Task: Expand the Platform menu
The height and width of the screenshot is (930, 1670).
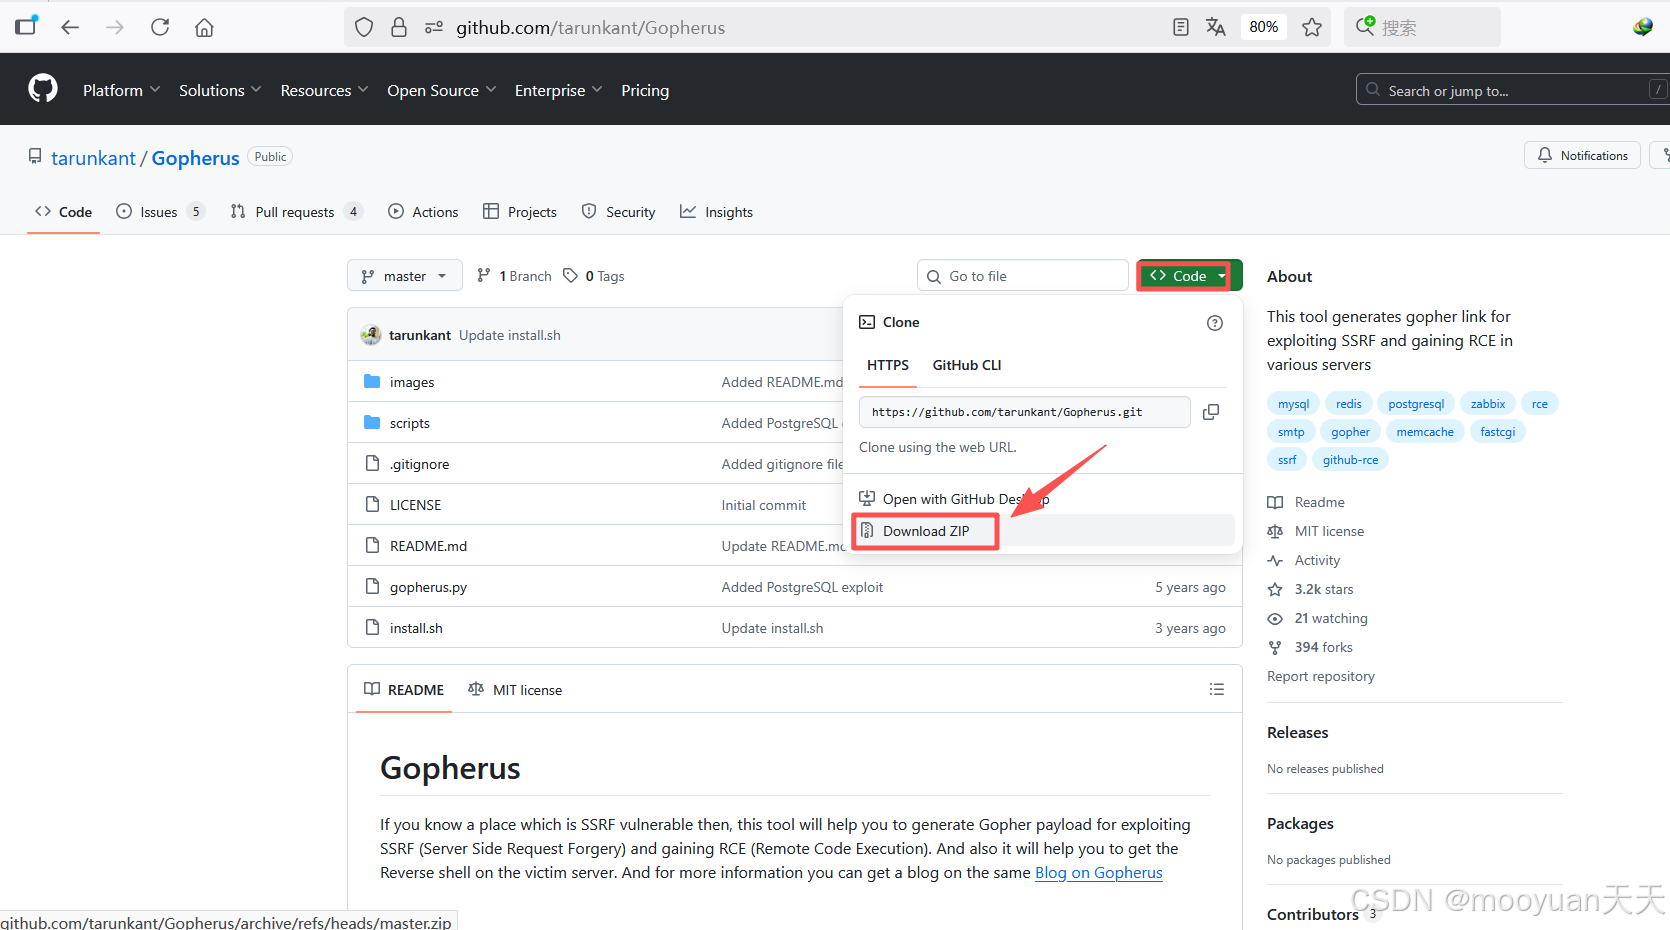Action: pyautogui.click(x=121, y=90)
